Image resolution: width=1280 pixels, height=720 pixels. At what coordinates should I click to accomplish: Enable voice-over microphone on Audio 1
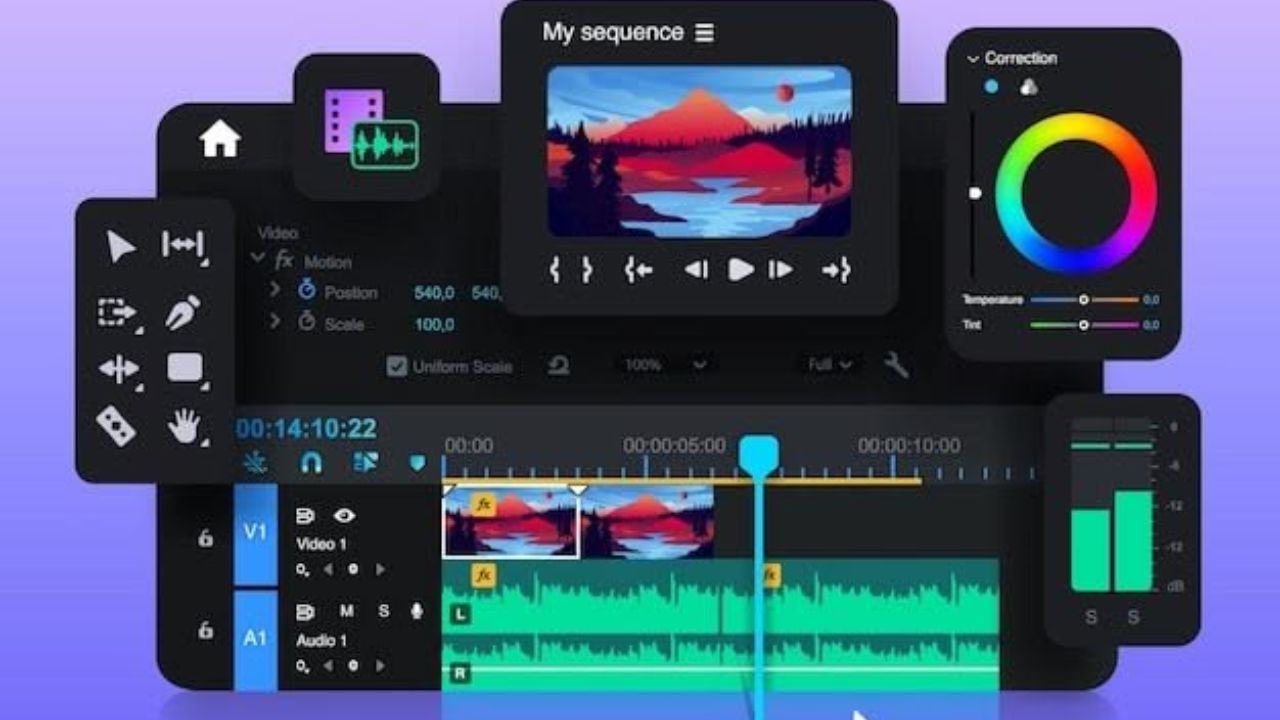pyautogui.click(x=417, y=611)
